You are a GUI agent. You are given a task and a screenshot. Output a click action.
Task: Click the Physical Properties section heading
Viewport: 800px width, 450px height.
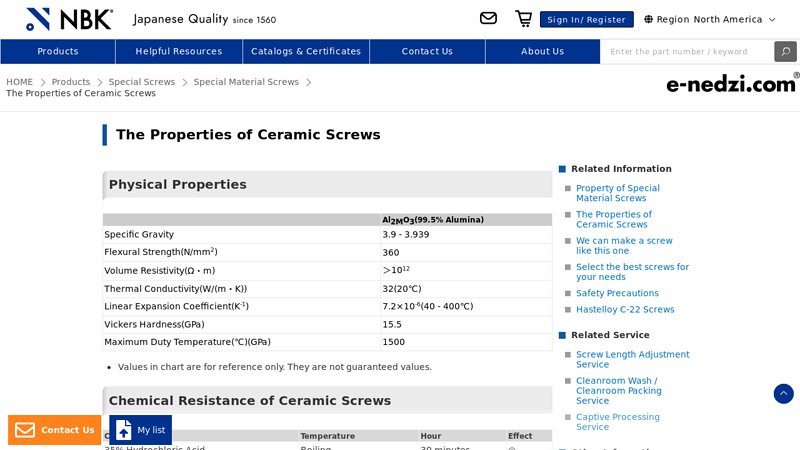pyautogui.click(x=178, y=185)
